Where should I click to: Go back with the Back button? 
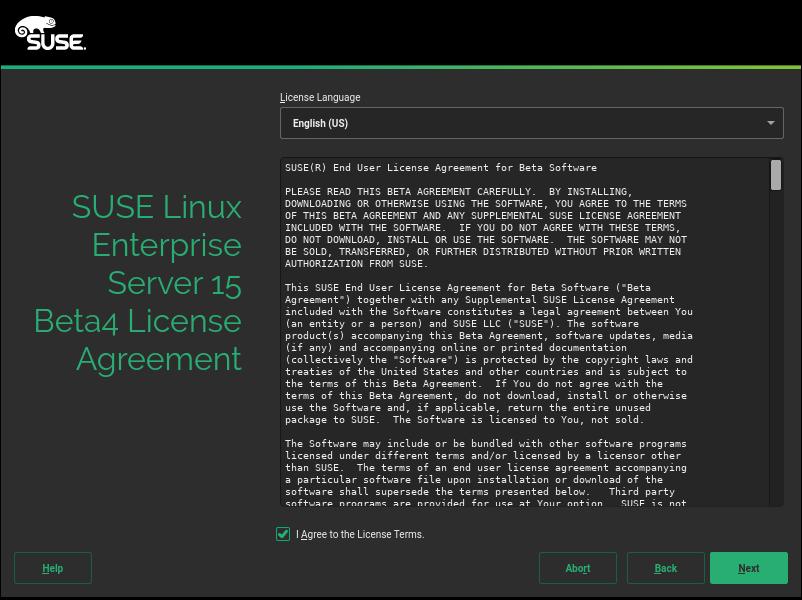665,568
